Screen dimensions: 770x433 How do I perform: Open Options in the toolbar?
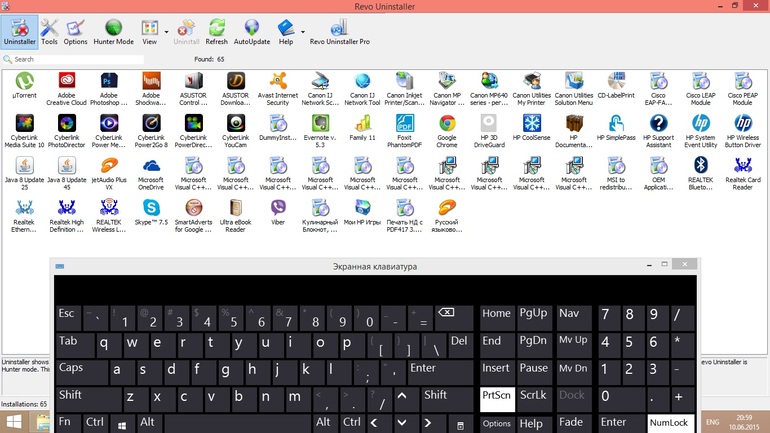[x=75, y=32]
